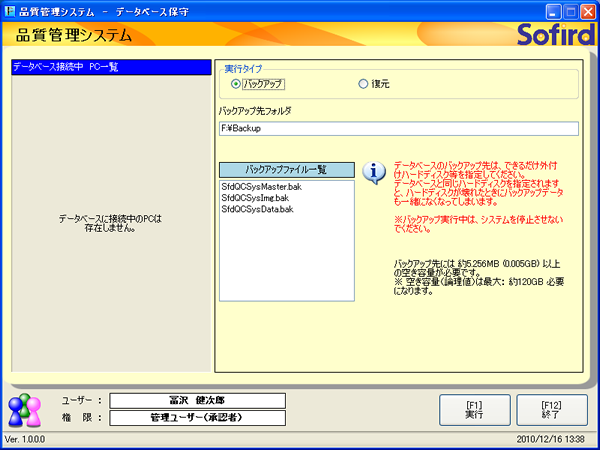The width and height of the screenshot is (600, 450).
Task: Click the empty area below the backup files
Action: point(286,260)
